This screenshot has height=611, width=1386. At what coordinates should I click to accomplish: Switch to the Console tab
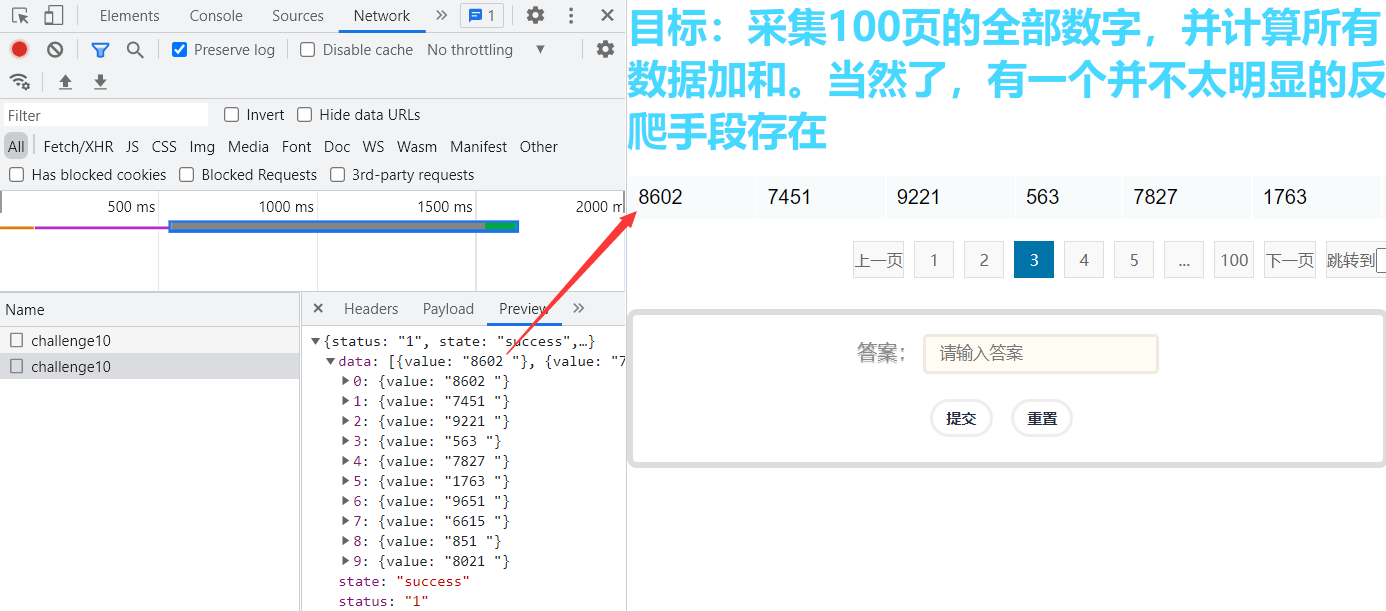pyautogui.click(x=216, y=15)
